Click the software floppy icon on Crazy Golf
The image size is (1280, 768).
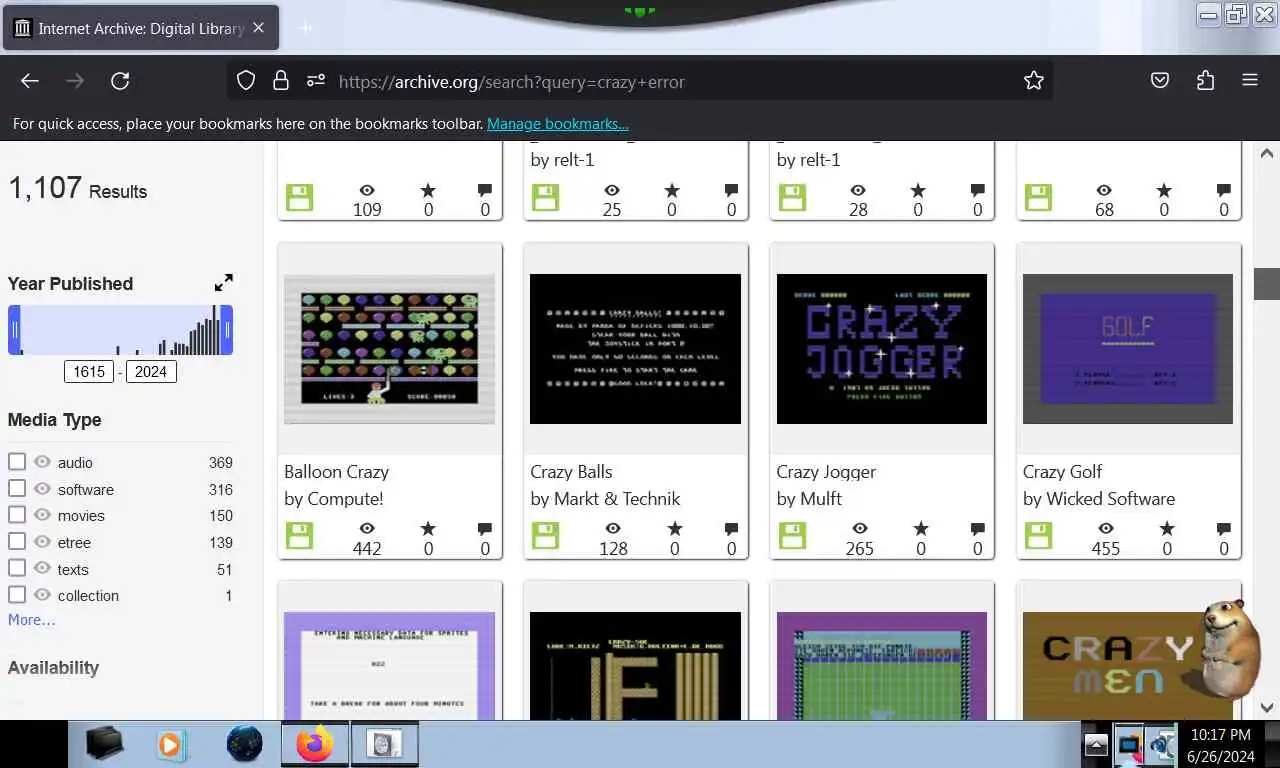(x=1038, y=536)
